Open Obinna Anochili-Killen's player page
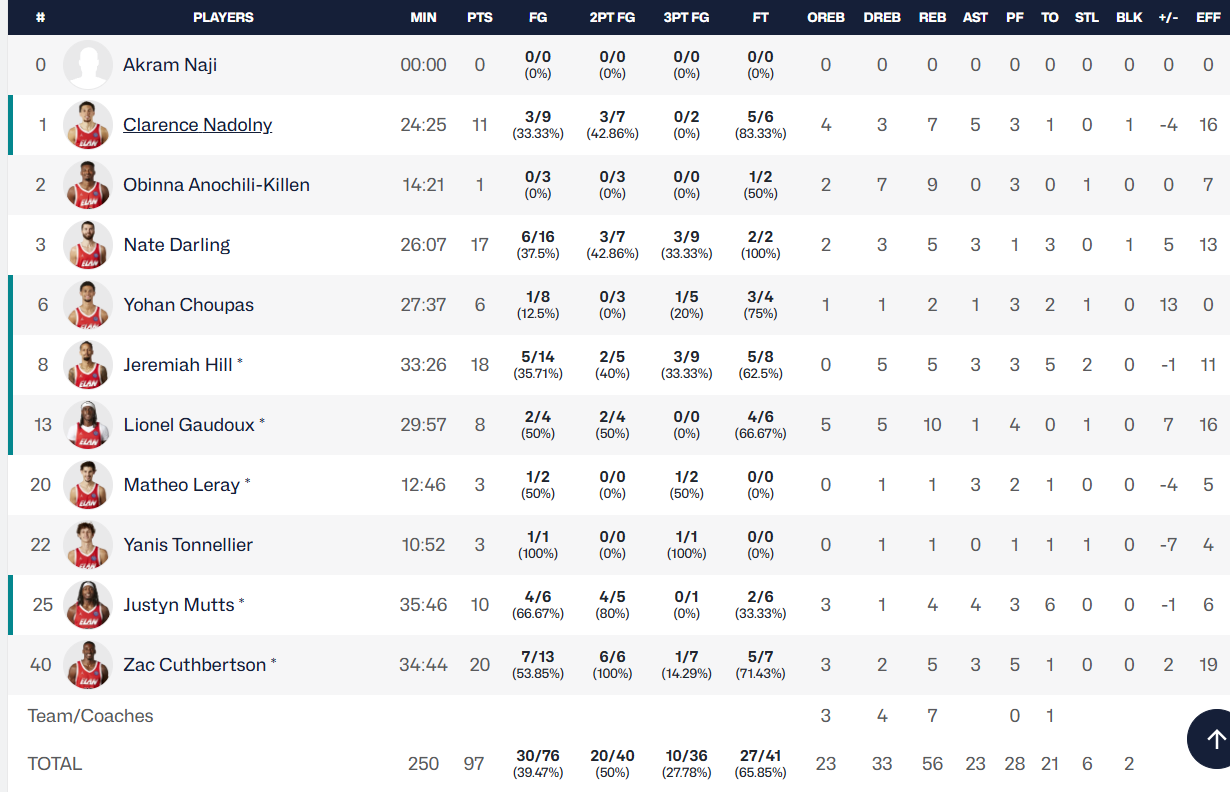Image resolution: width=1230 pixels, height=792 pixels. pyautogui.click(x=216, y=185)
